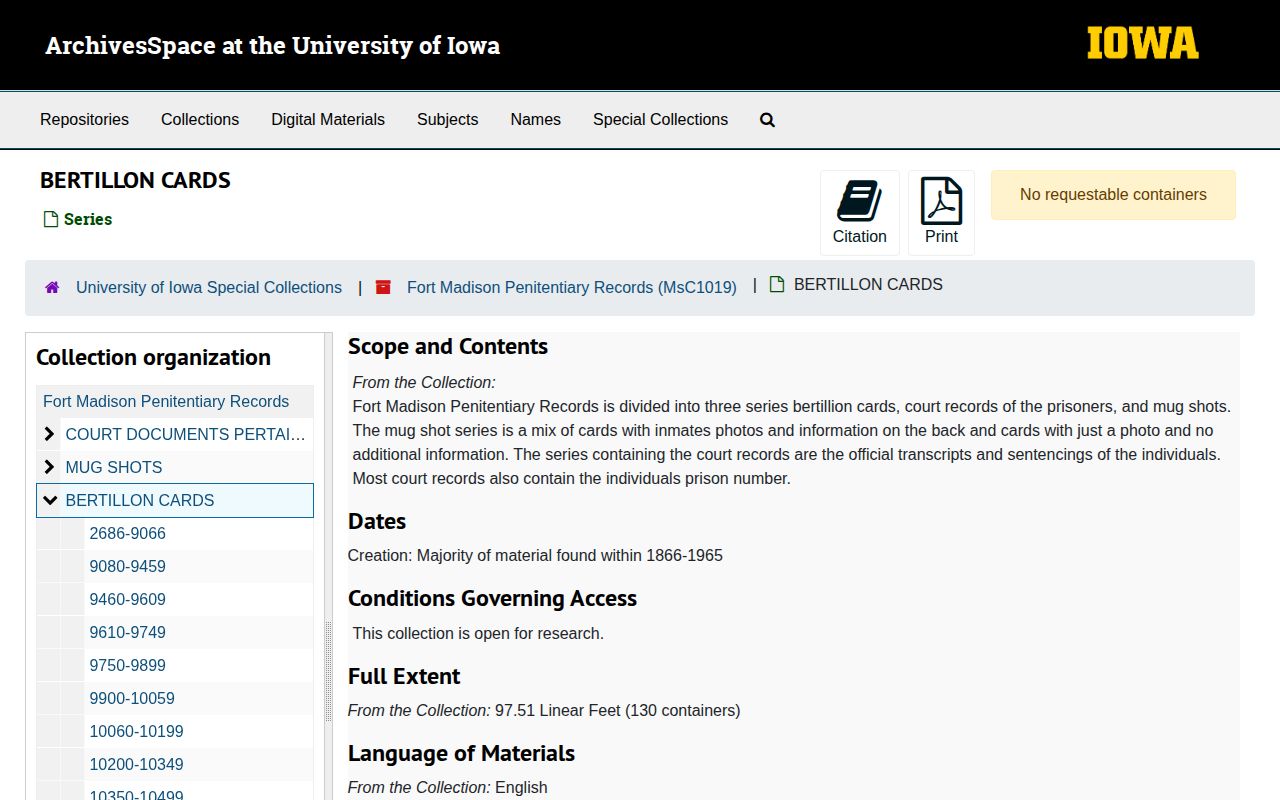Open the search magnifier icon

(x=767, y=120)
